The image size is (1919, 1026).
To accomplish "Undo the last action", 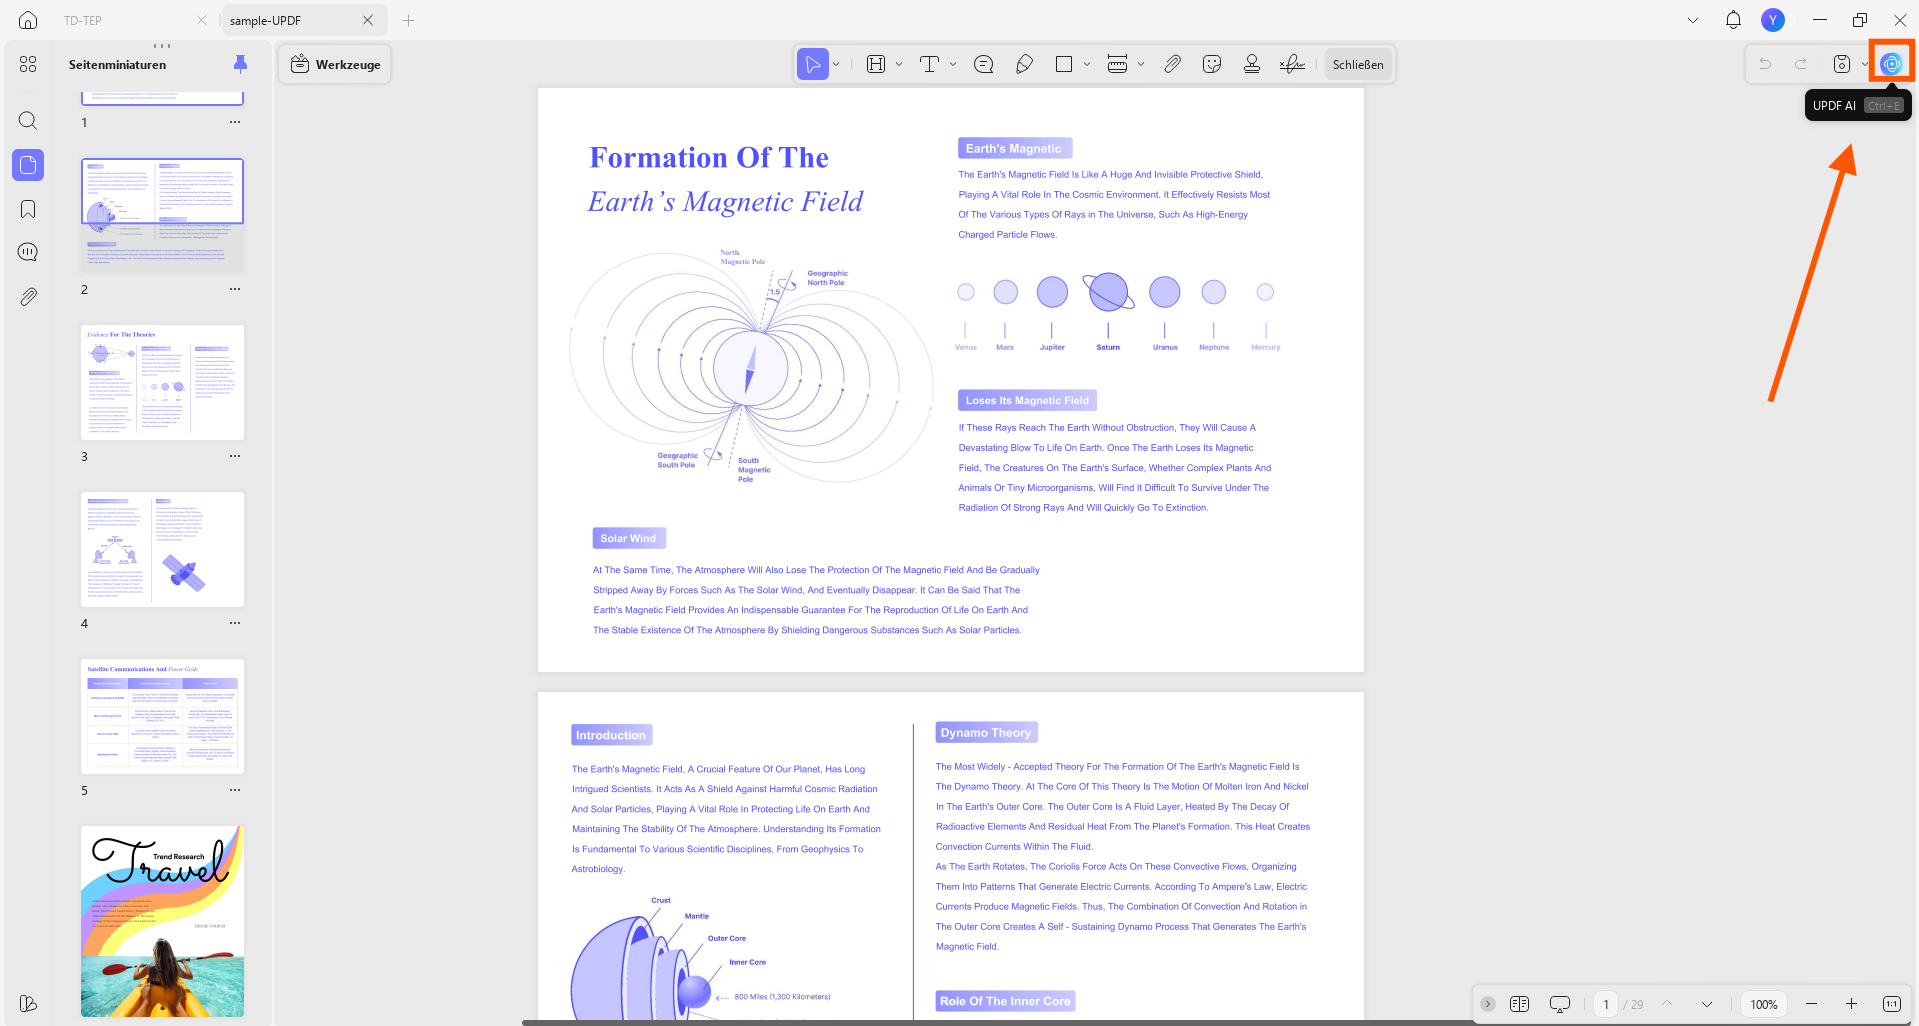I will [x=1765, y=64].
